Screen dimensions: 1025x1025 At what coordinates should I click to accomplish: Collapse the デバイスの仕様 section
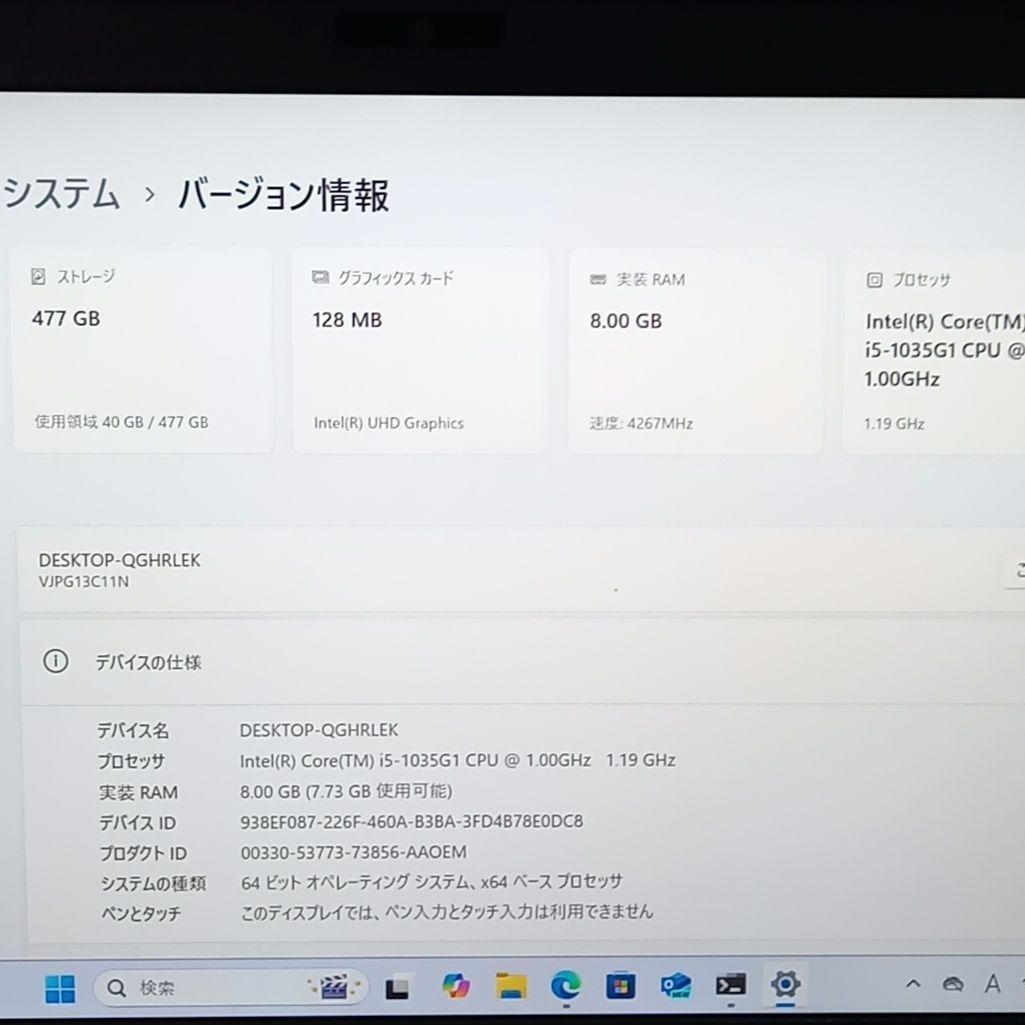[x=148, y=662]
